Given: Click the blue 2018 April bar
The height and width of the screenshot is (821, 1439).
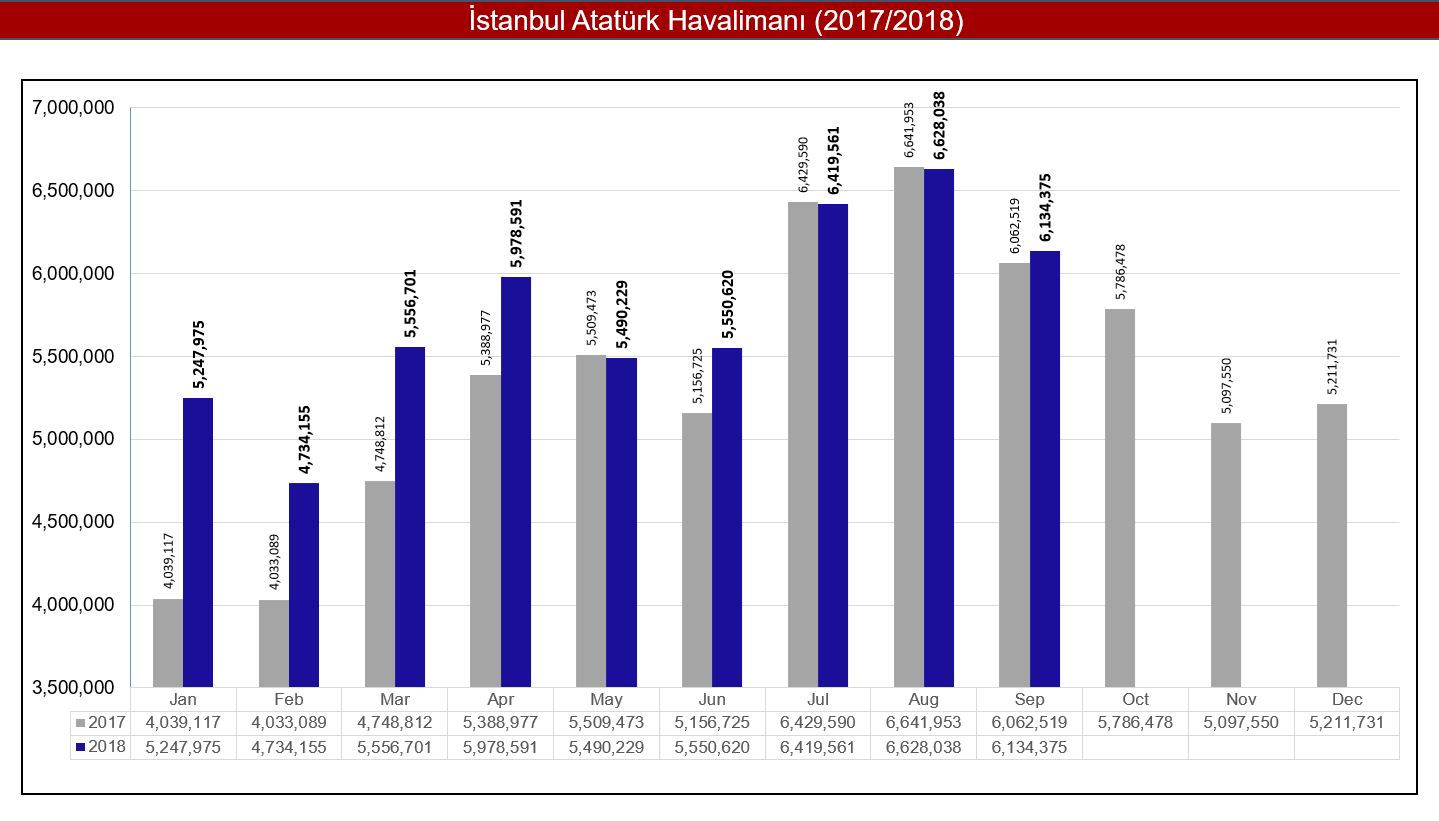Looking at the screenshot, I should point(516,482).
